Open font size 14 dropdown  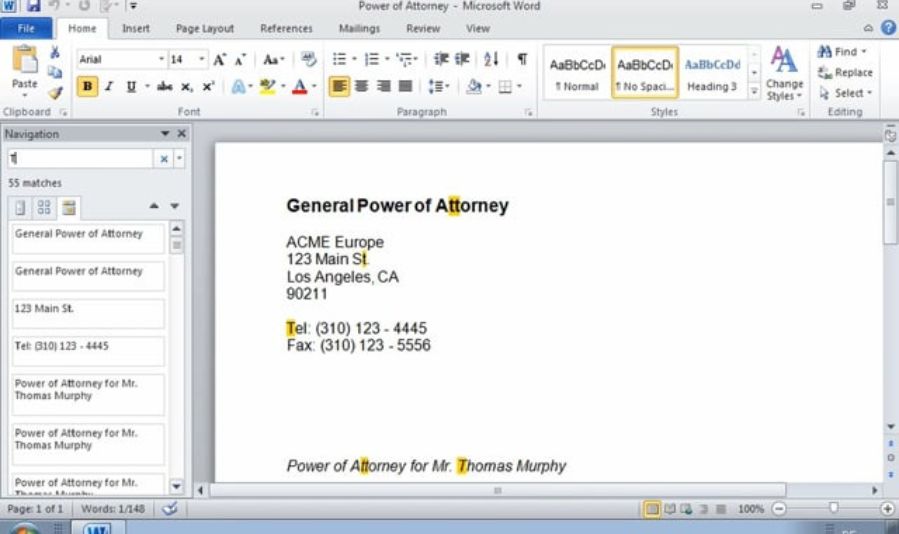point(201,59)
